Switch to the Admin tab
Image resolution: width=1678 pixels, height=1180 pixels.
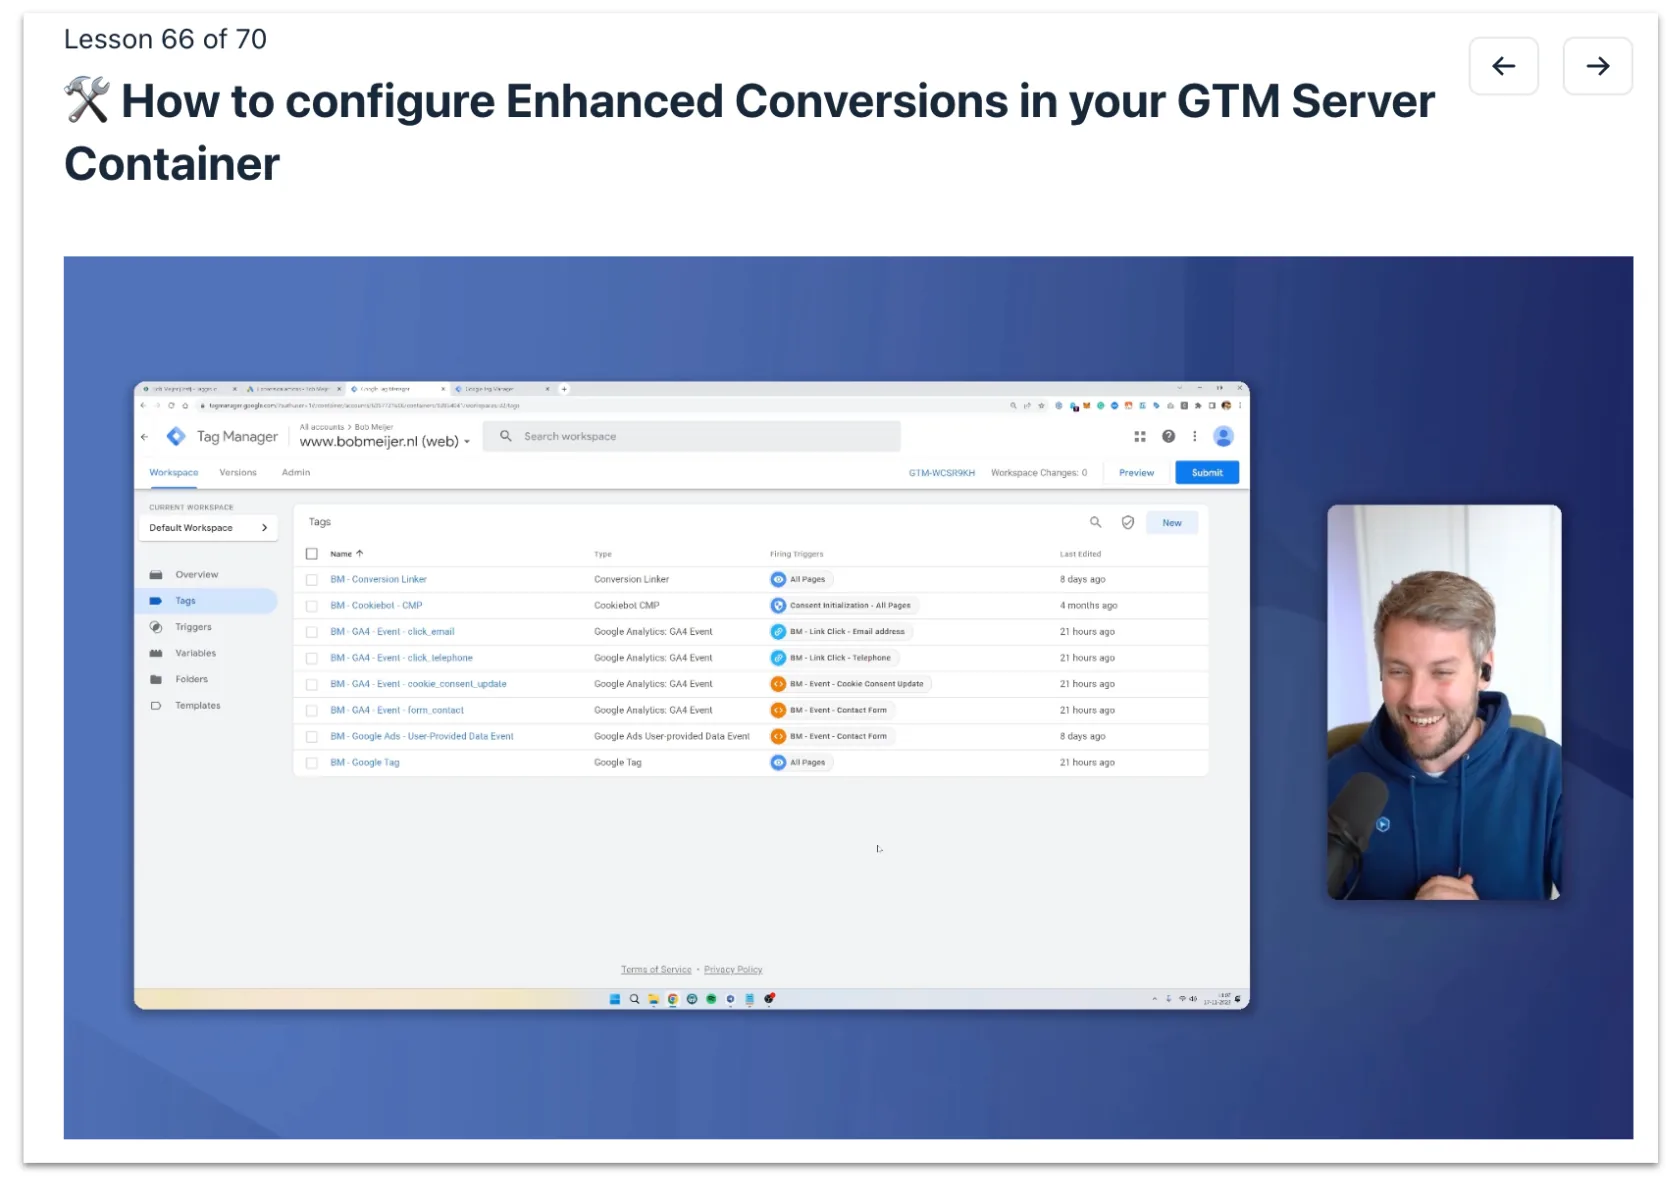(x=296, y=473)
